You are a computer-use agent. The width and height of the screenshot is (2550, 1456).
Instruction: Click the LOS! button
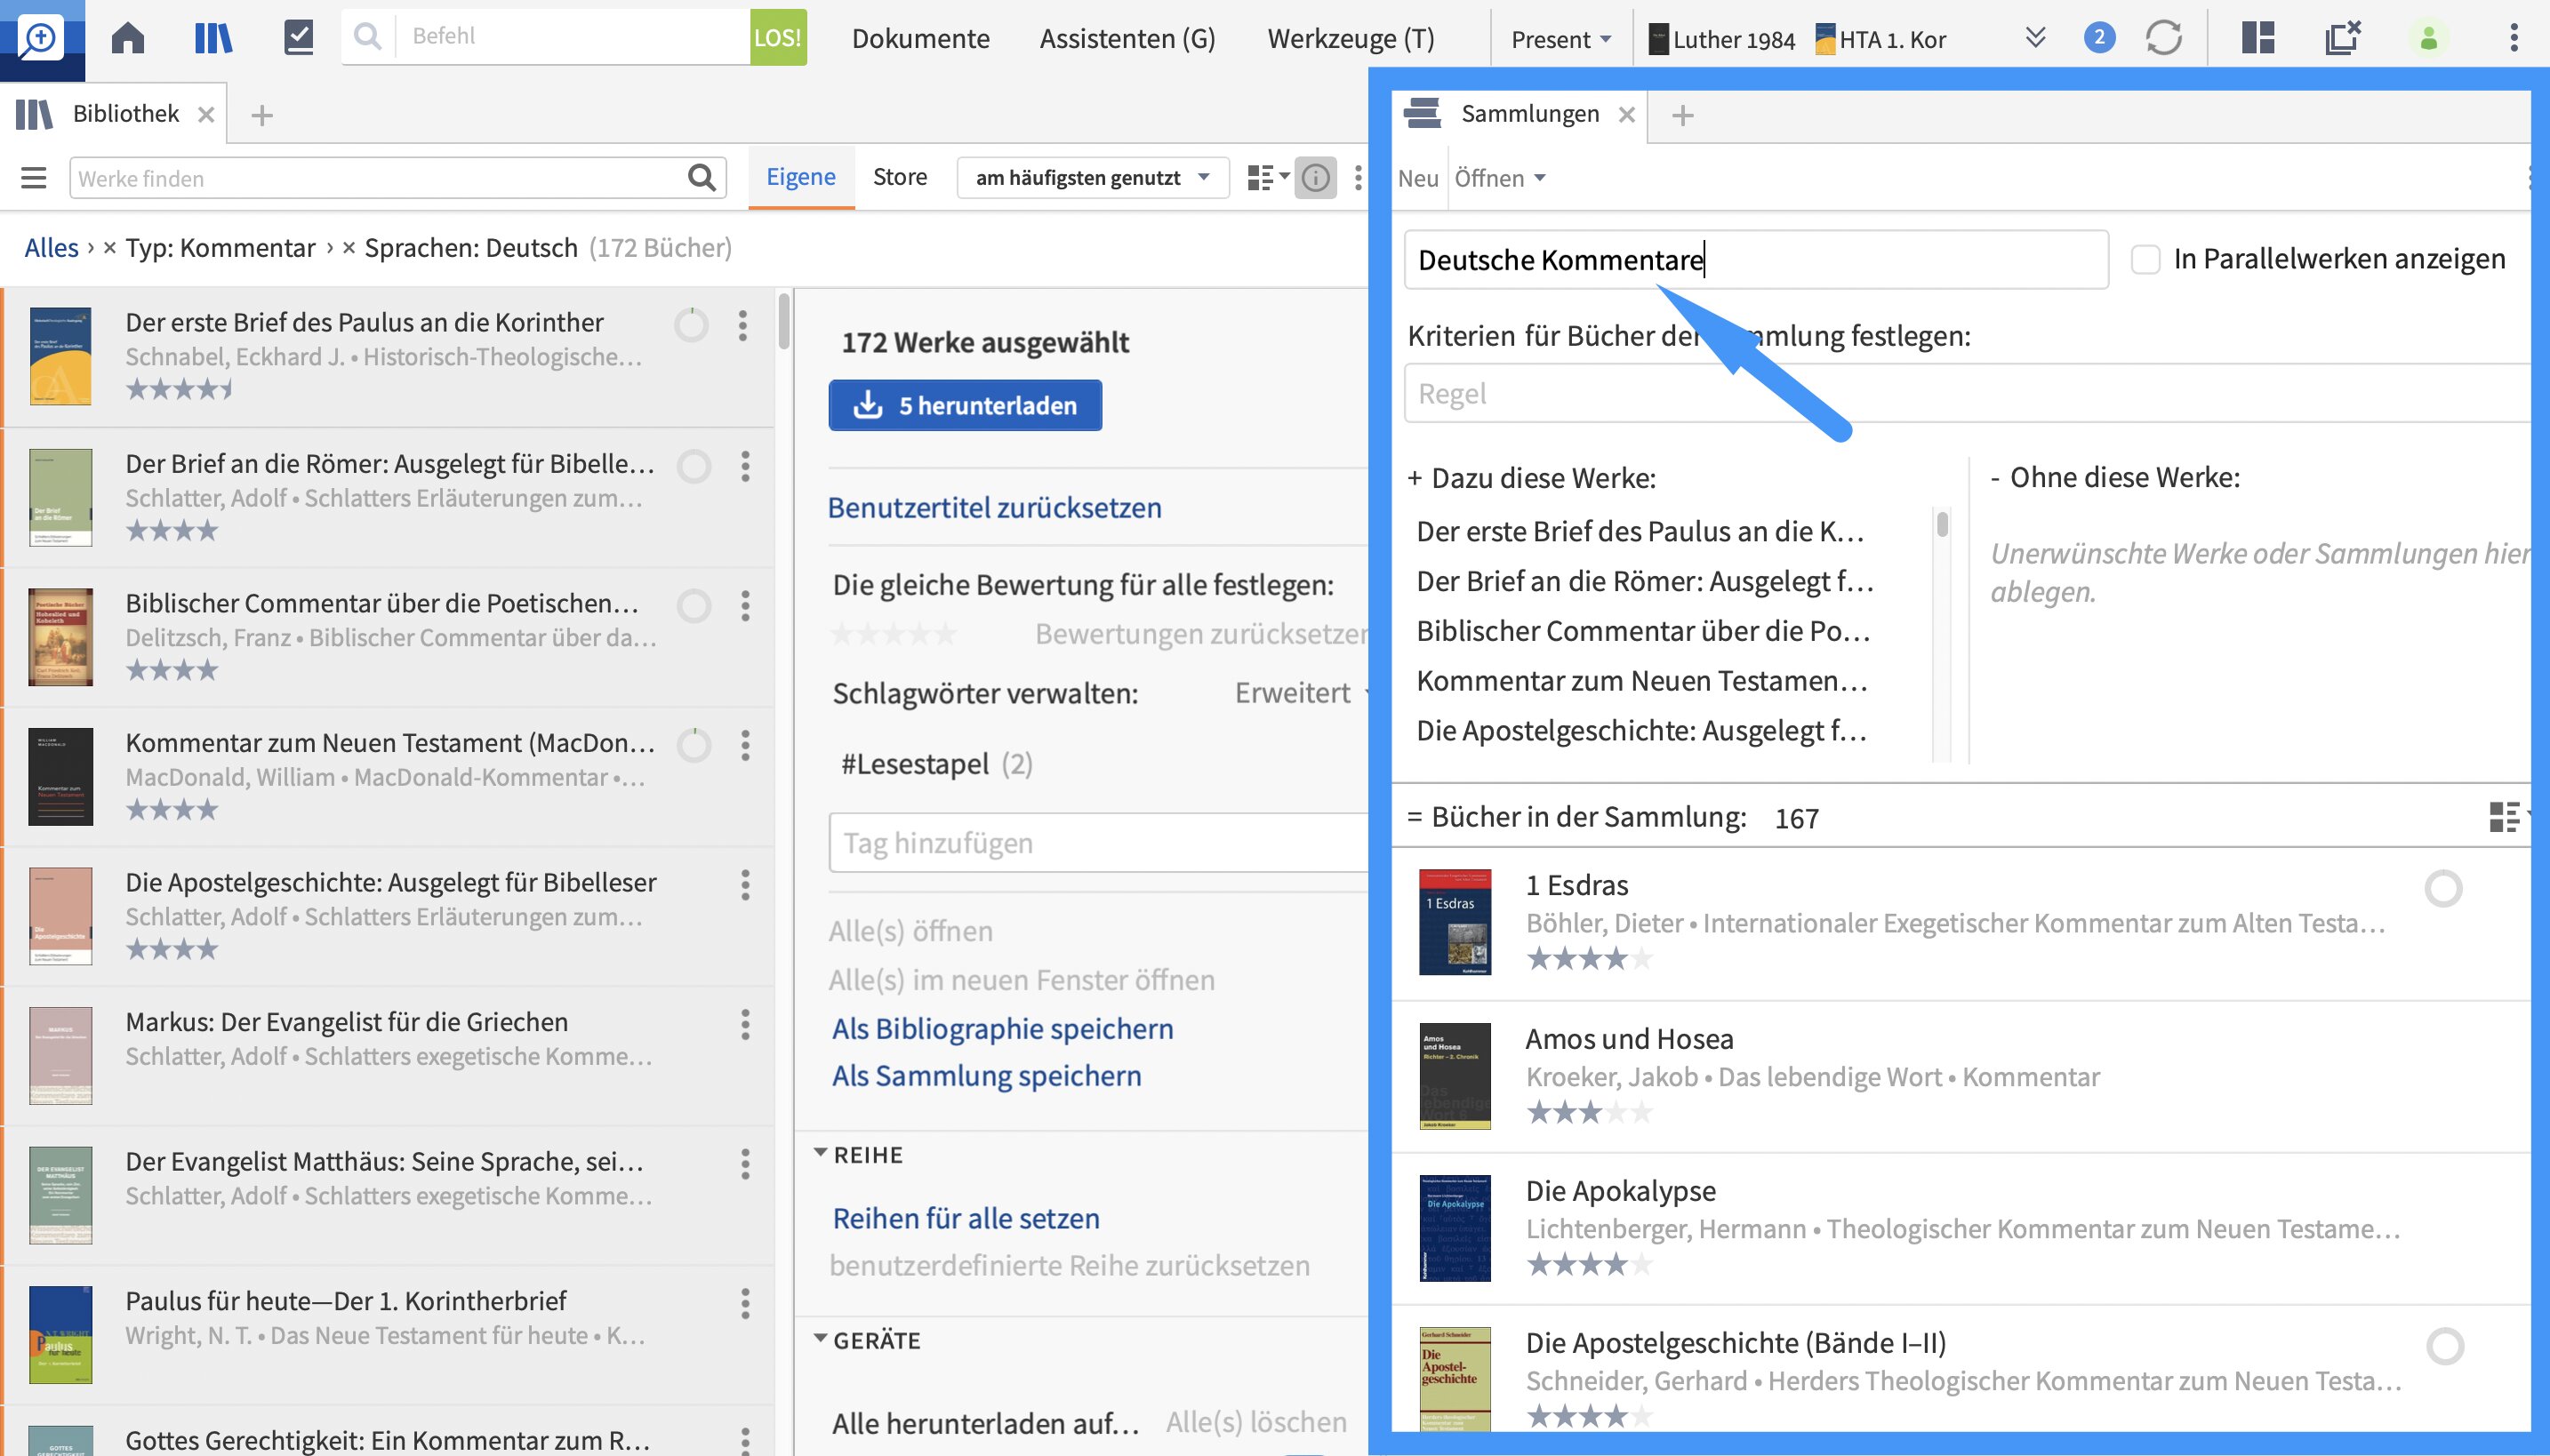pos(777,37)
